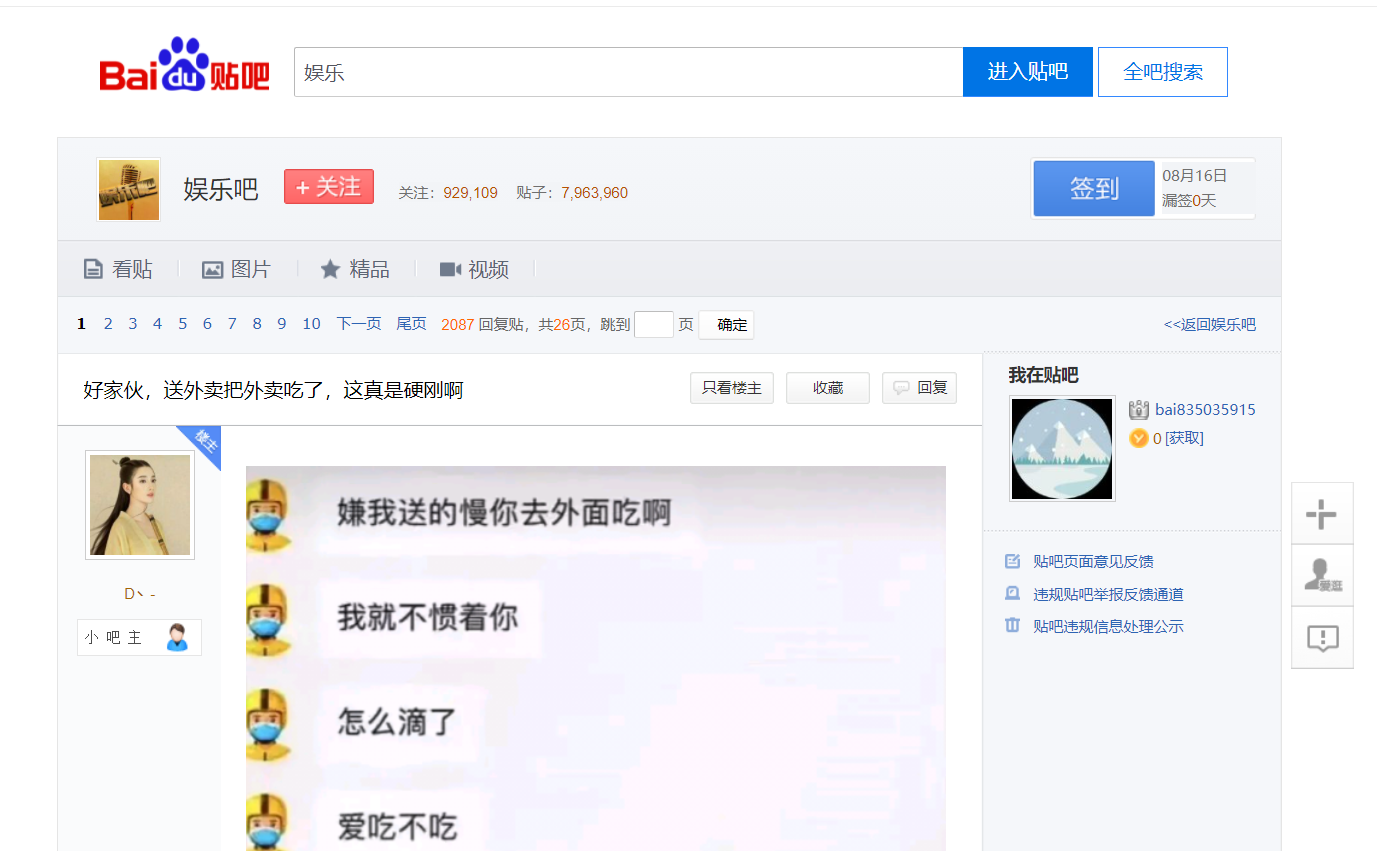Open the original poster's avatar

[x=140, y=505]
